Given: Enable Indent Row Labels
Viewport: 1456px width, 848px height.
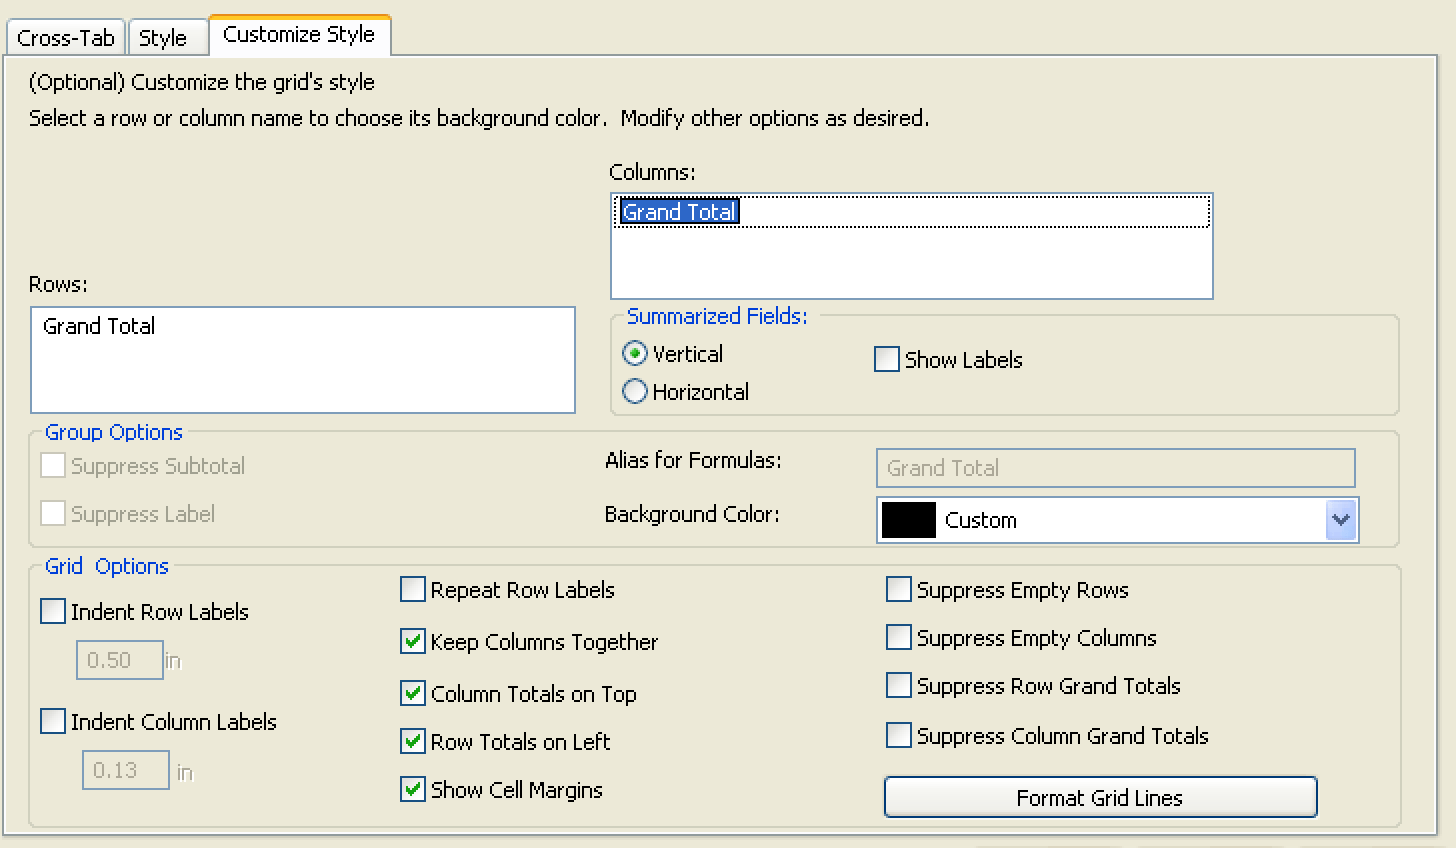Looking at the screenshot, I should [53, 612].
